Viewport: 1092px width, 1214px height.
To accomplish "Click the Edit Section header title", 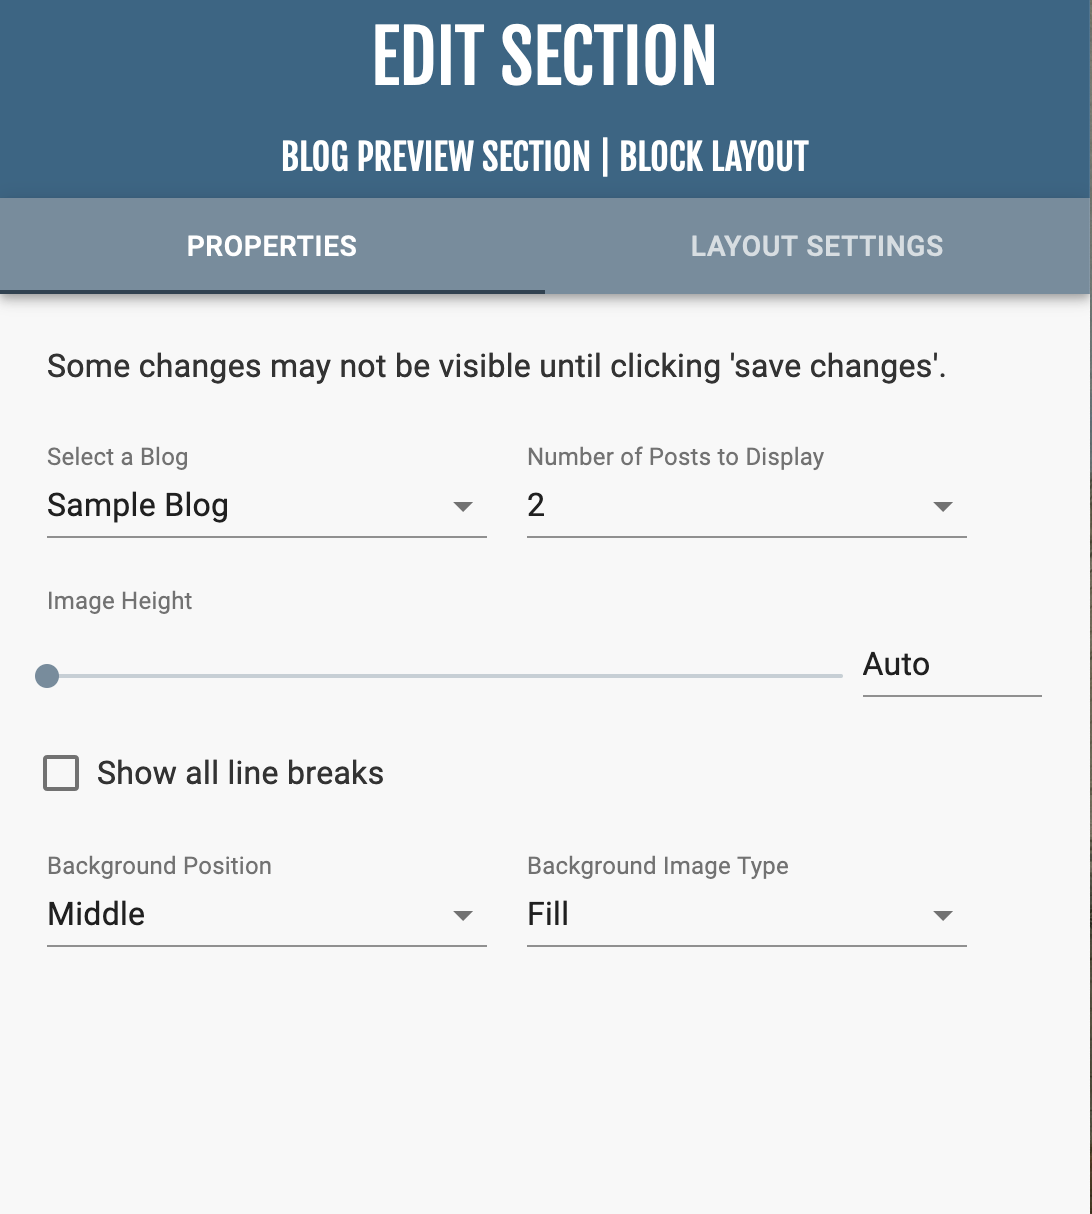I will click(545, 57).
